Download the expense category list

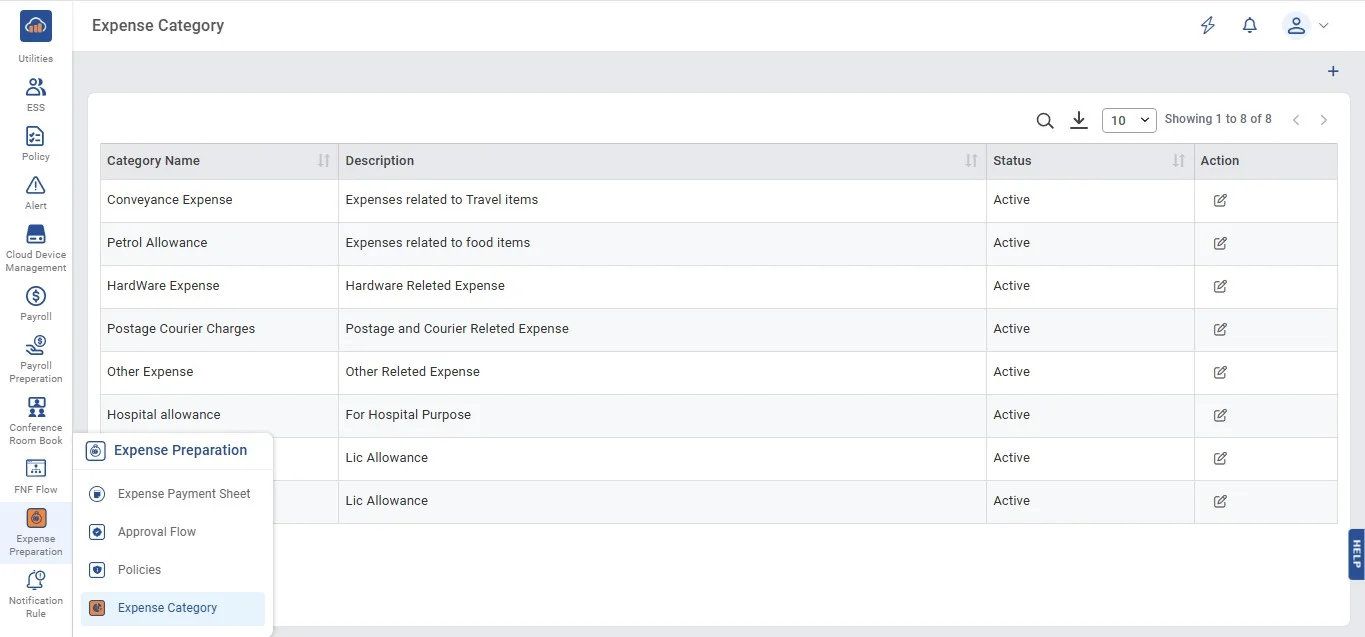click(1078, 120)
